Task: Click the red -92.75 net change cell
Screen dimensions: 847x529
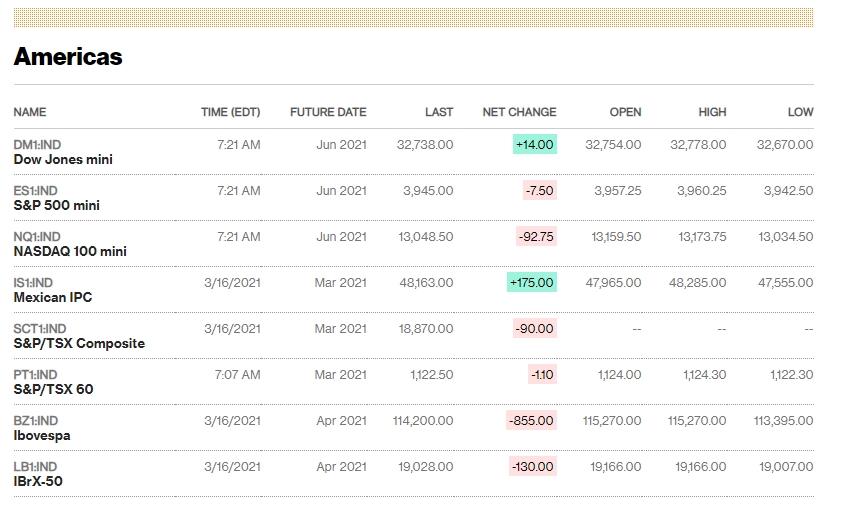Action: (536, 237)
